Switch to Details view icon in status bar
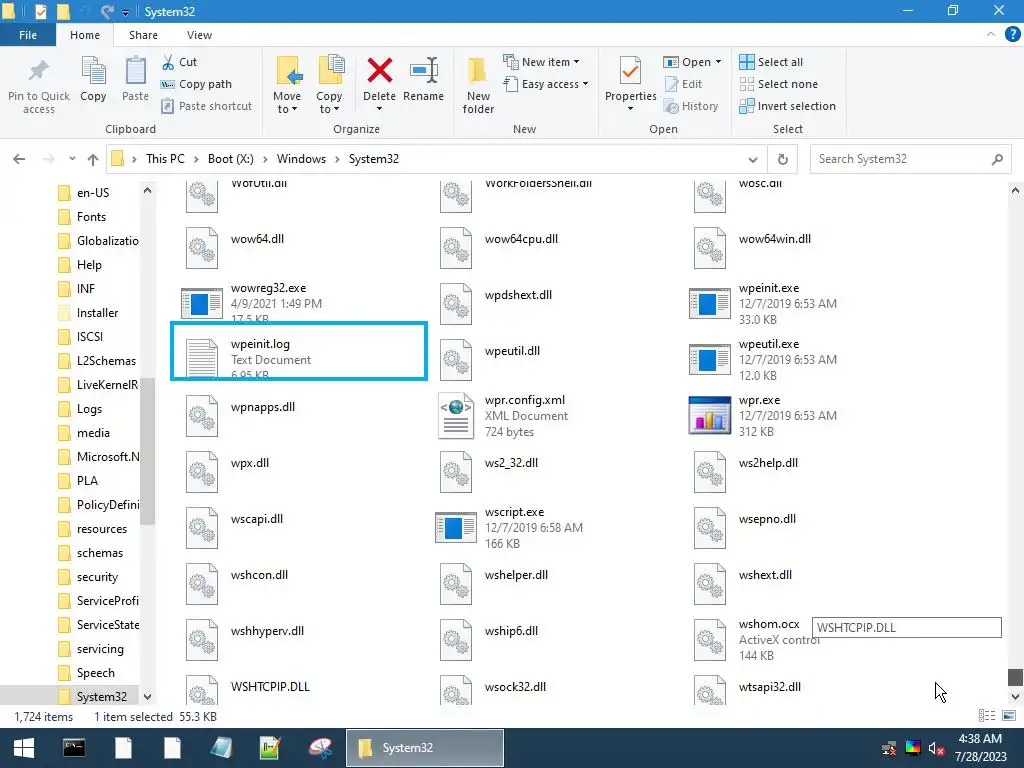The width and height of the screenshot is (1024, 768). coord(987,716)
